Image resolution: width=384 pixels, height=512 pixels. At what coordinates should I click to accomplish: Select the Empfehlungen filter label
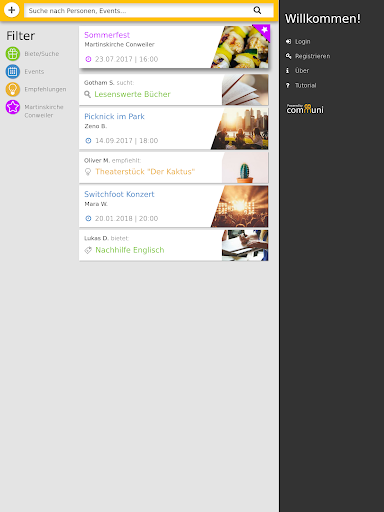(x=45, y=89)
